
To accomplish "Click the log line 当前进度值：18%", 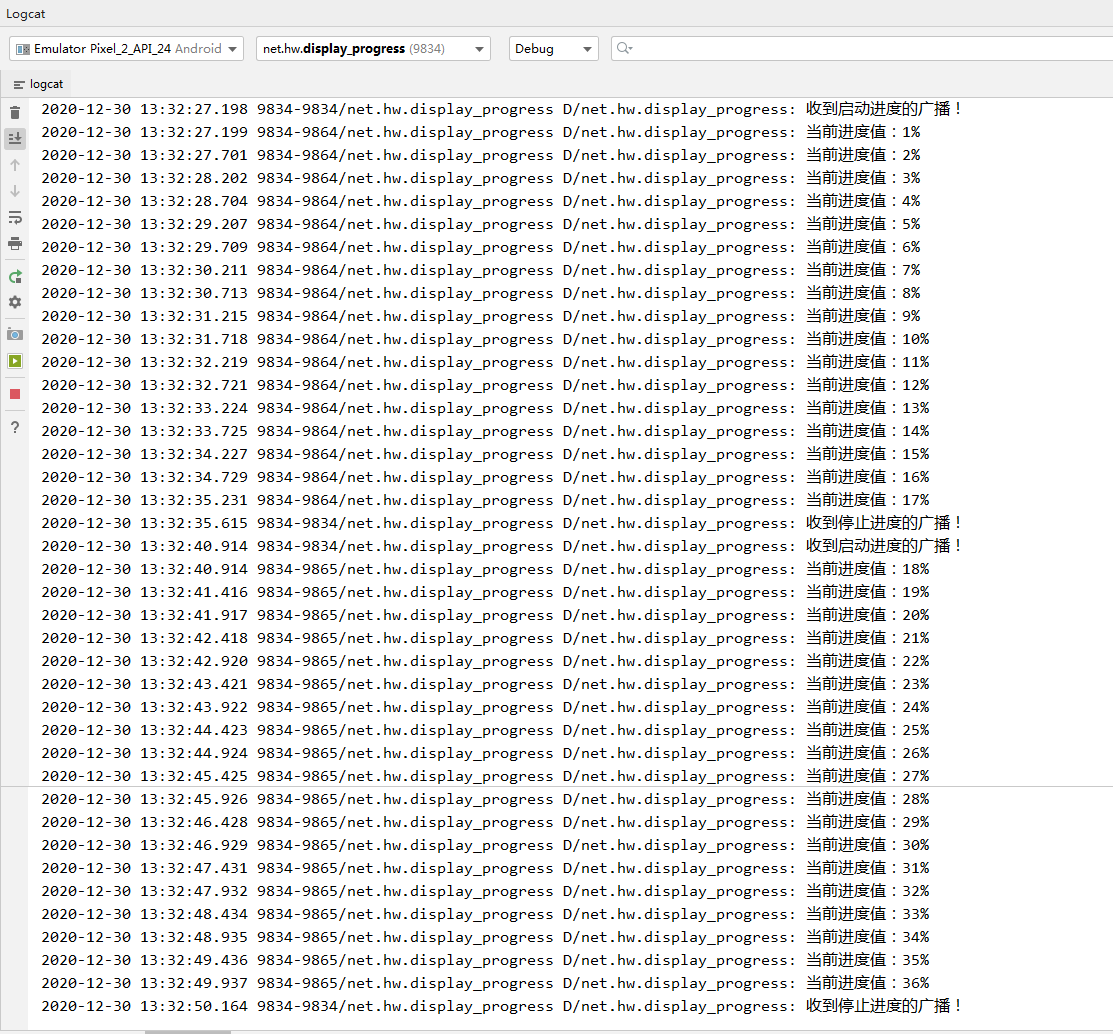I will (485, 569).
